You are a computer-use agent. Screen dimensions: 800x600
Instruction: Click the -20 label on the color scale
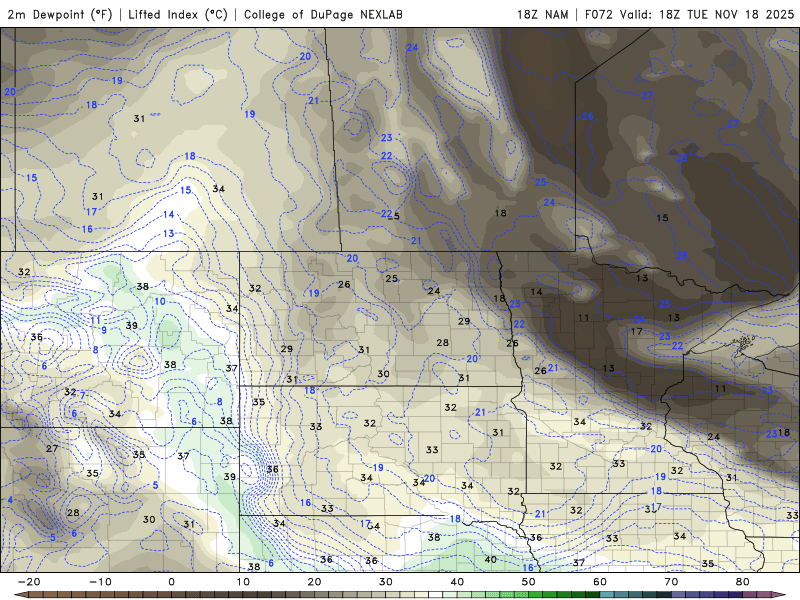(x=29, y=582)
